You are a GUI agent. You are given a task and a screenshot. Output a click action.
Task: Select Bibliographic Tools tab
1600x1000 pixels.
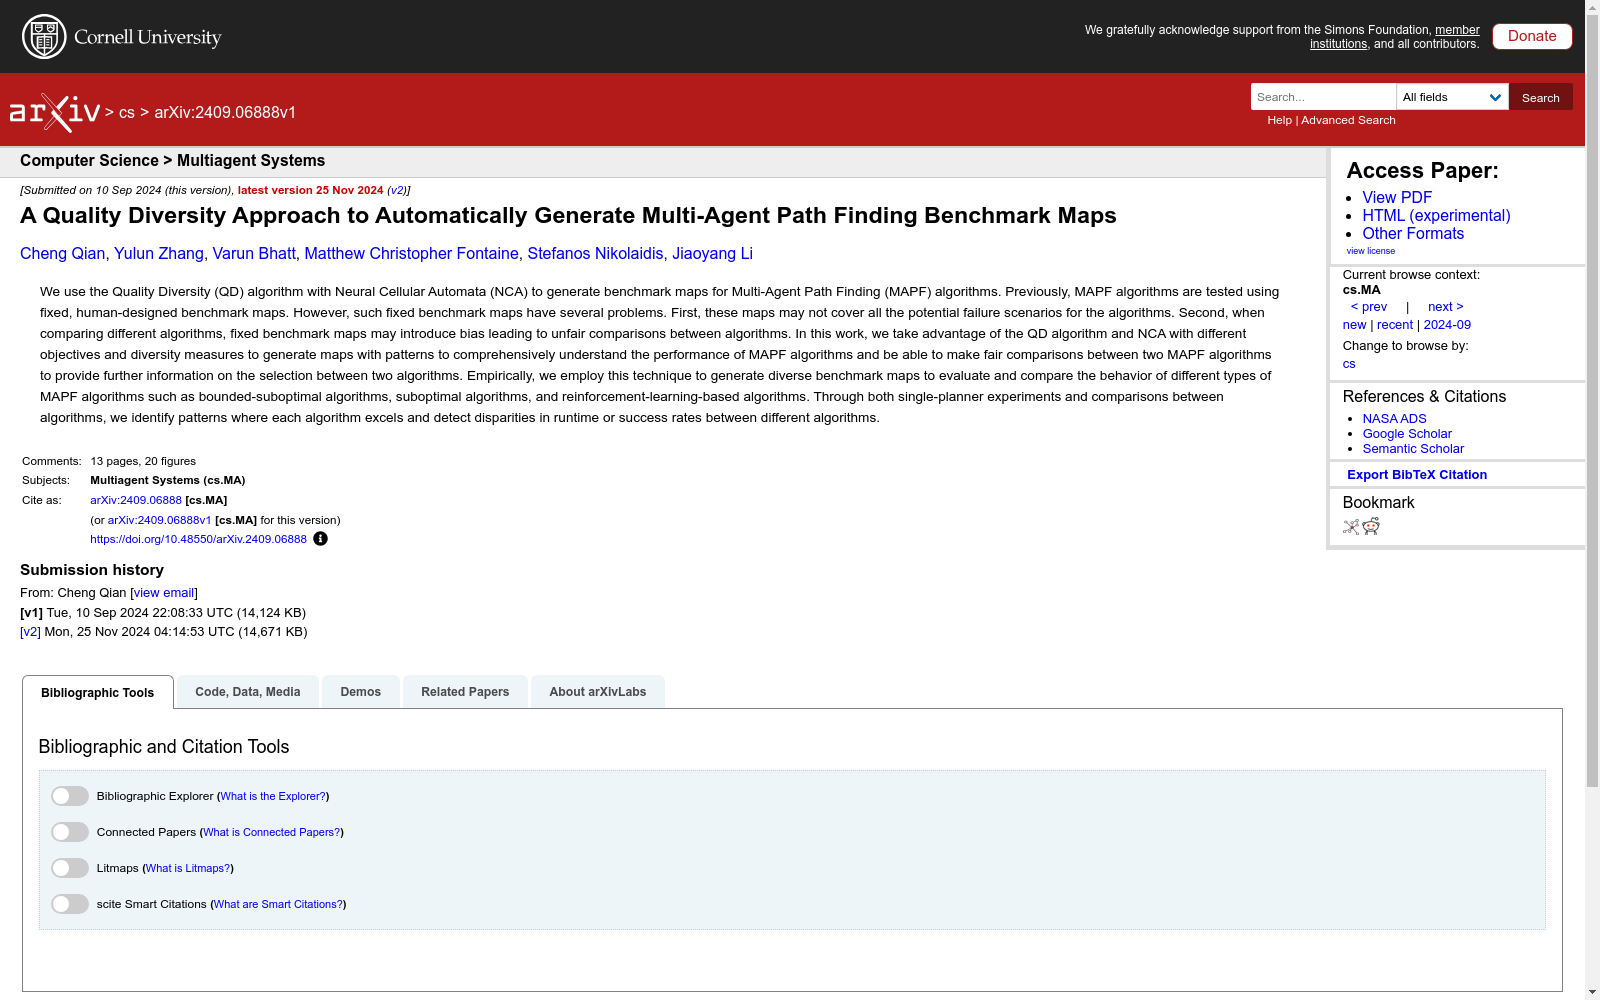(x=98, y=692)
